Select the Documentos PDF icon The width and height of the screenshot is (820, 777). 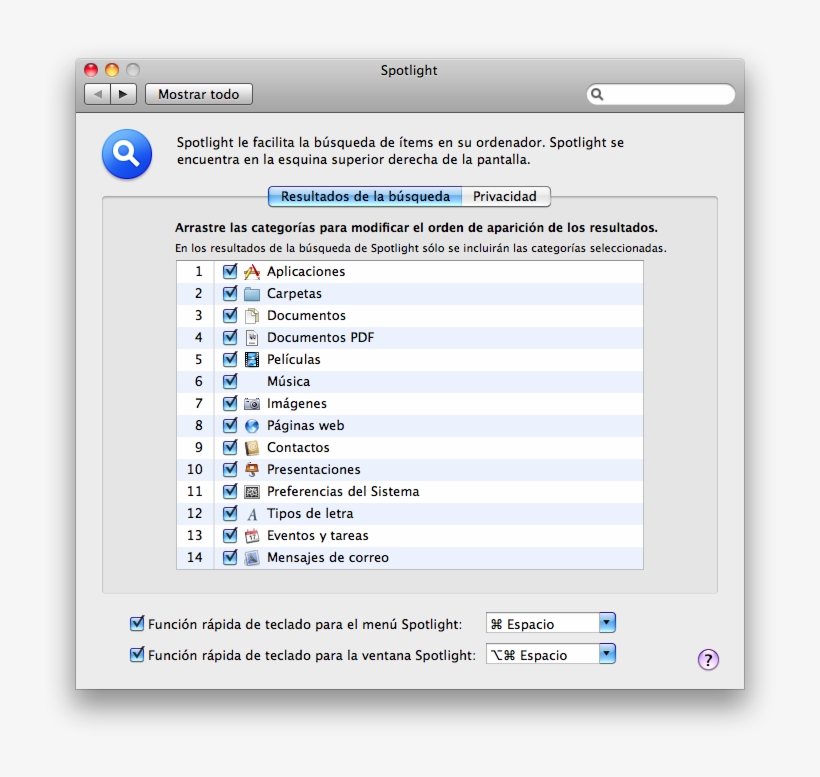(251, 337)
